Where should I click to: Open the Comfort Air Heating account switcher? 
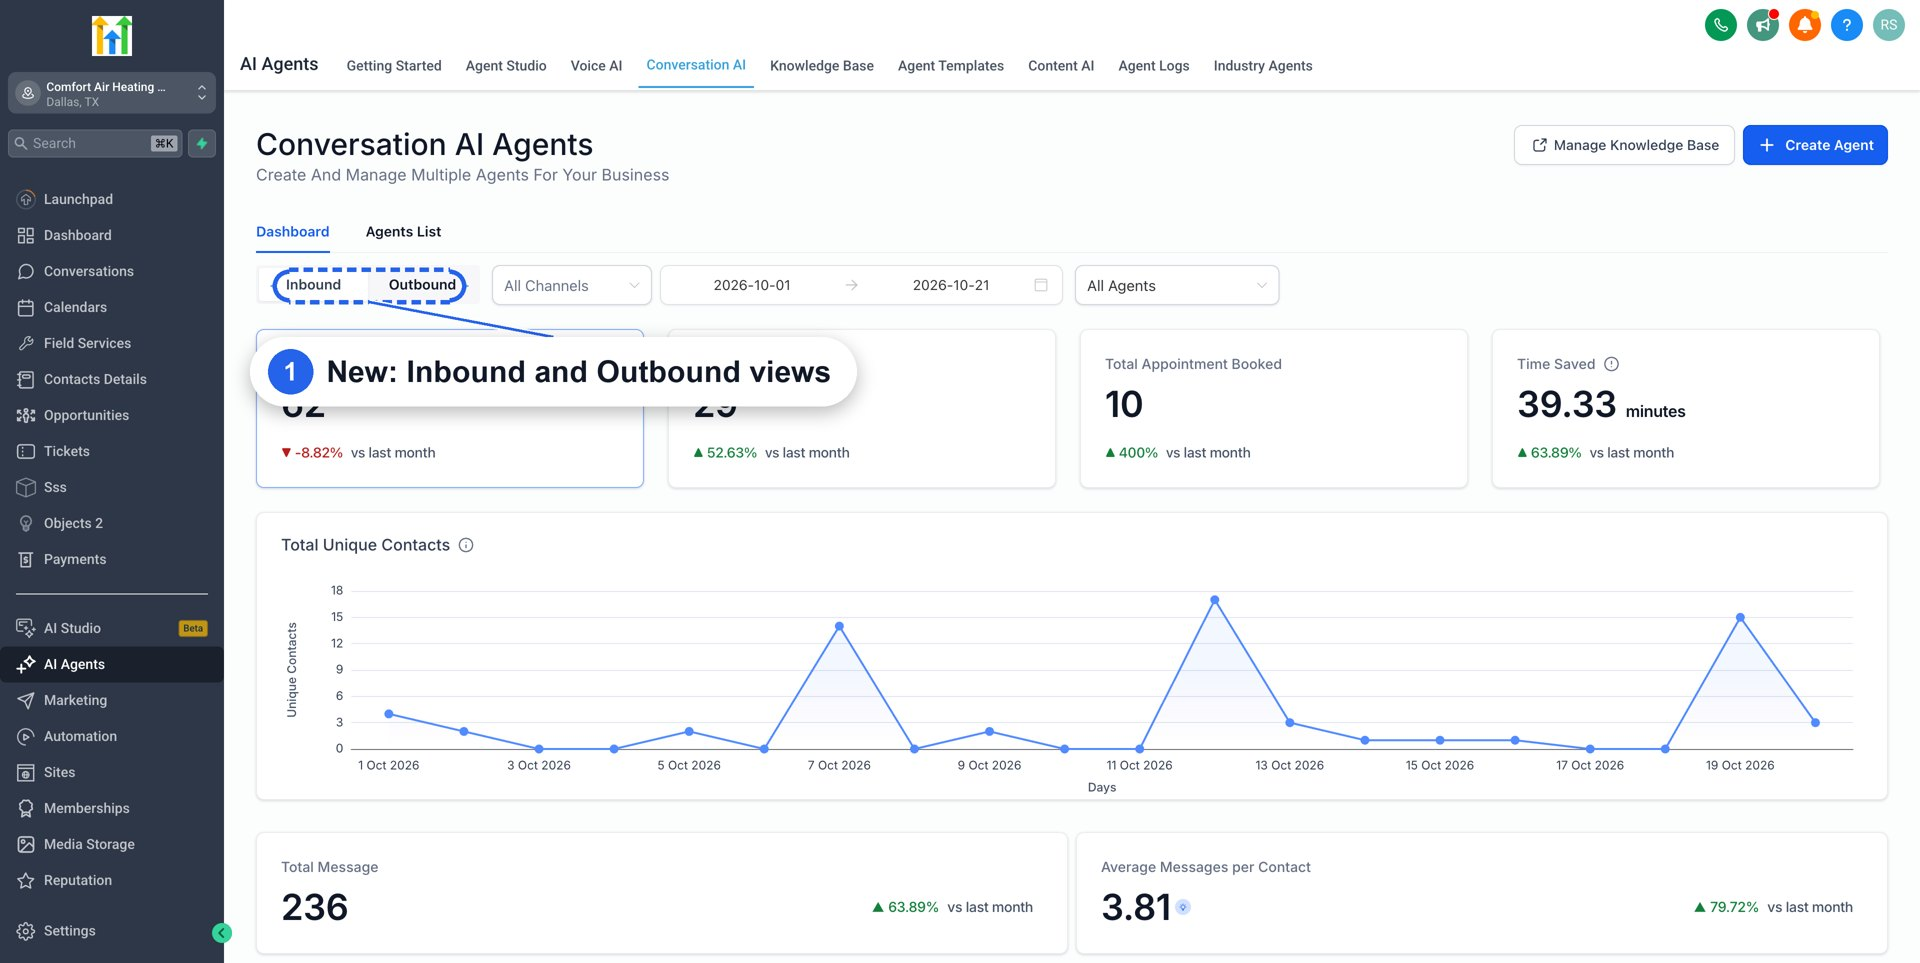112,93
